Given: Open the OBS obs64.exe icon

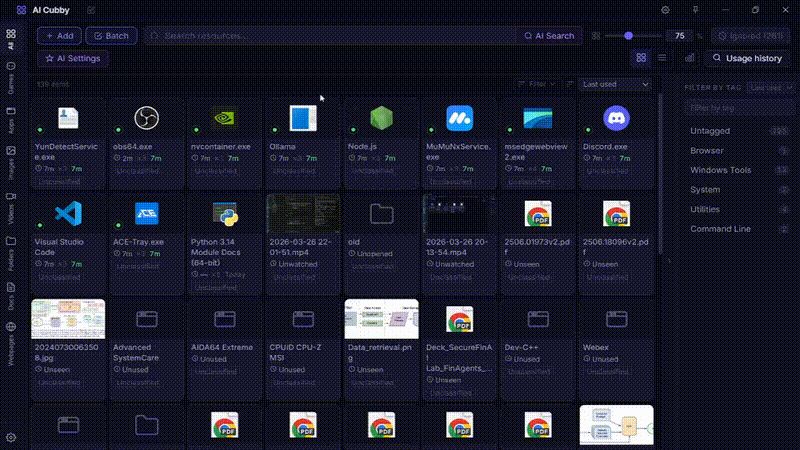Looking at the screenshot, I should click(x=146, y=118).
